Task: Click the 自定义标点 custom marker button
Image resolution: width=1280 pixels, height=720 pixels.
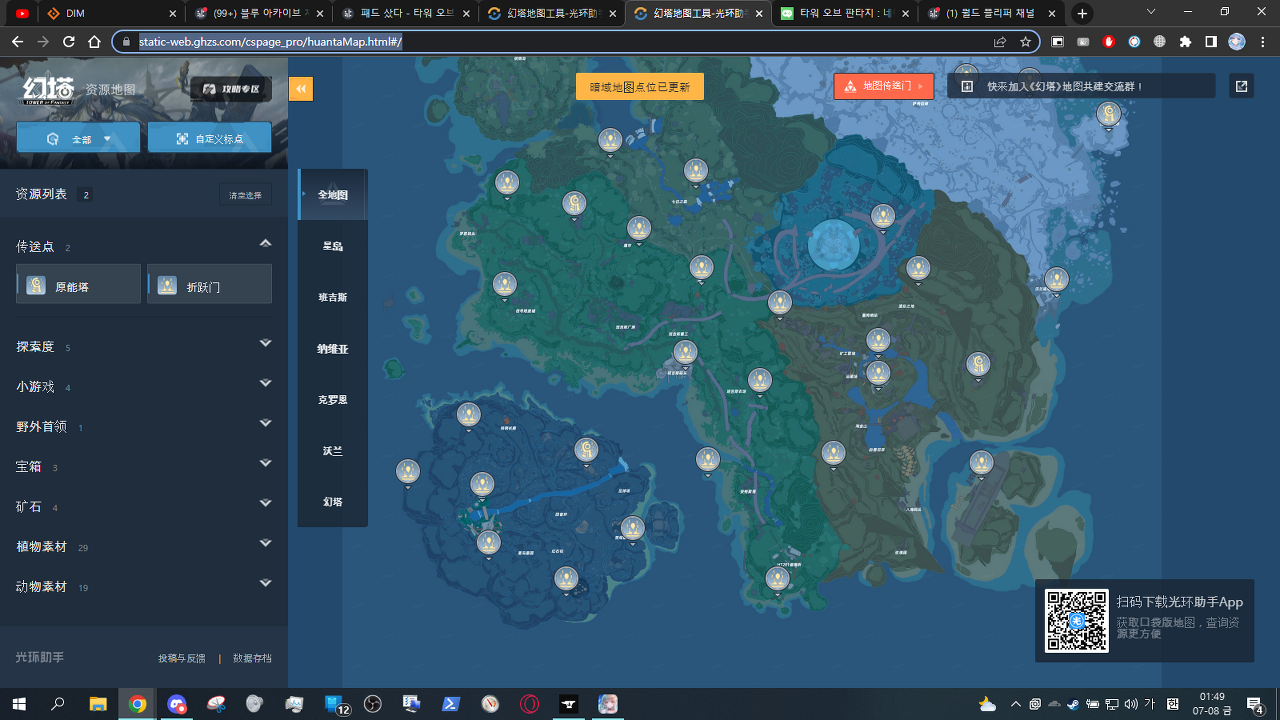Action: click(210, 138)
